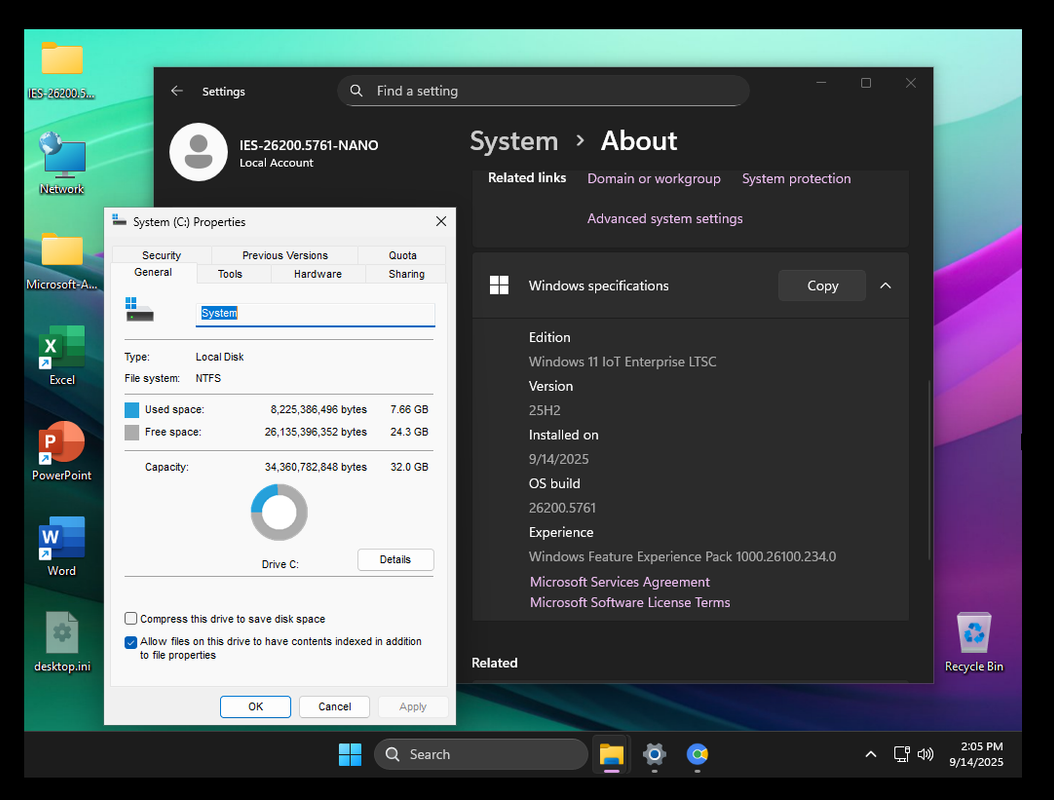Open the Chrome taskbar icon
Screen dimensions: 1054x800
click(697, 754)
